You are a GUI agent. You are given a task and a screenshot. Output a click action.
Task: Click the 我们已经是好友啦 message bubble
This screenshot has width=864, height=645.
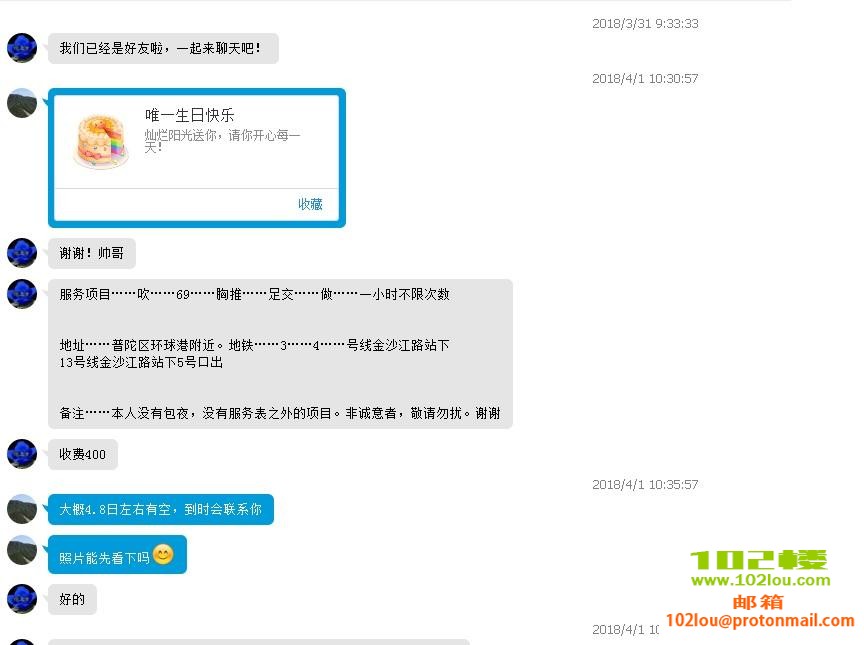pos(163,48)
